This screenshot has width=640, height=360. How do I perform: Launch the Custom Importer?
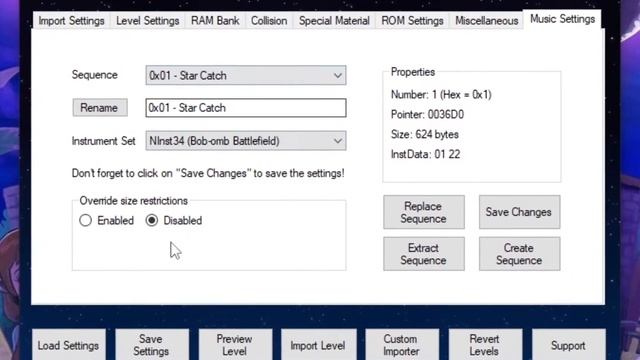pos(402,345)
